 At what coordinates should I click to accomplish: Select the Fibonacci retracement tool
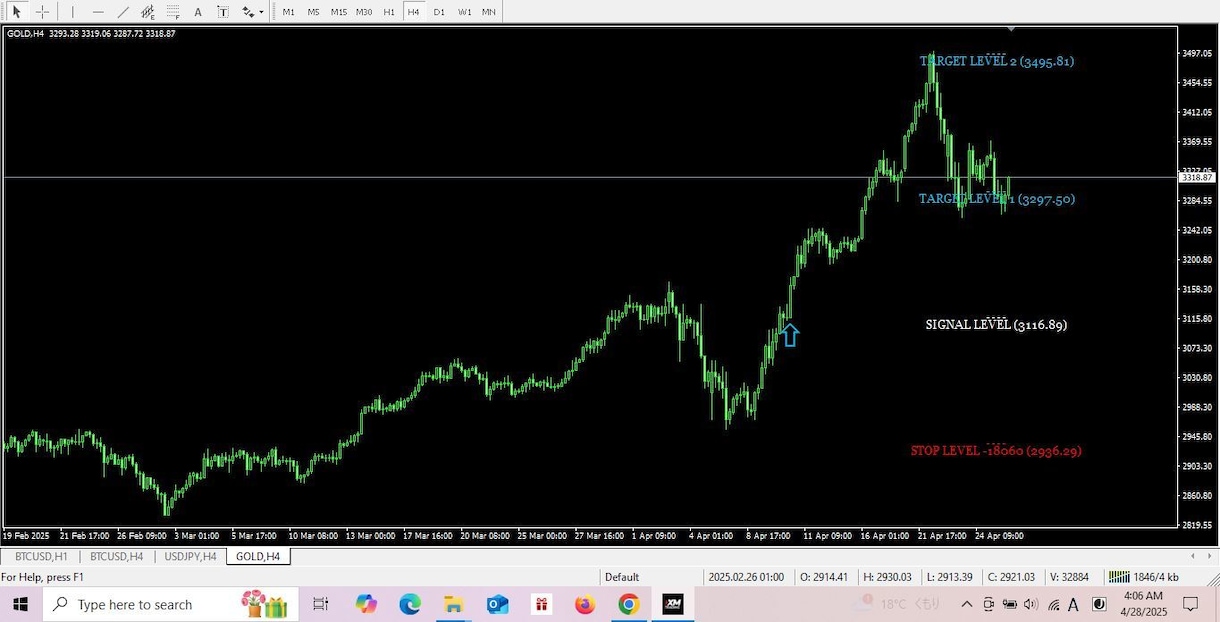coord(173,12)
